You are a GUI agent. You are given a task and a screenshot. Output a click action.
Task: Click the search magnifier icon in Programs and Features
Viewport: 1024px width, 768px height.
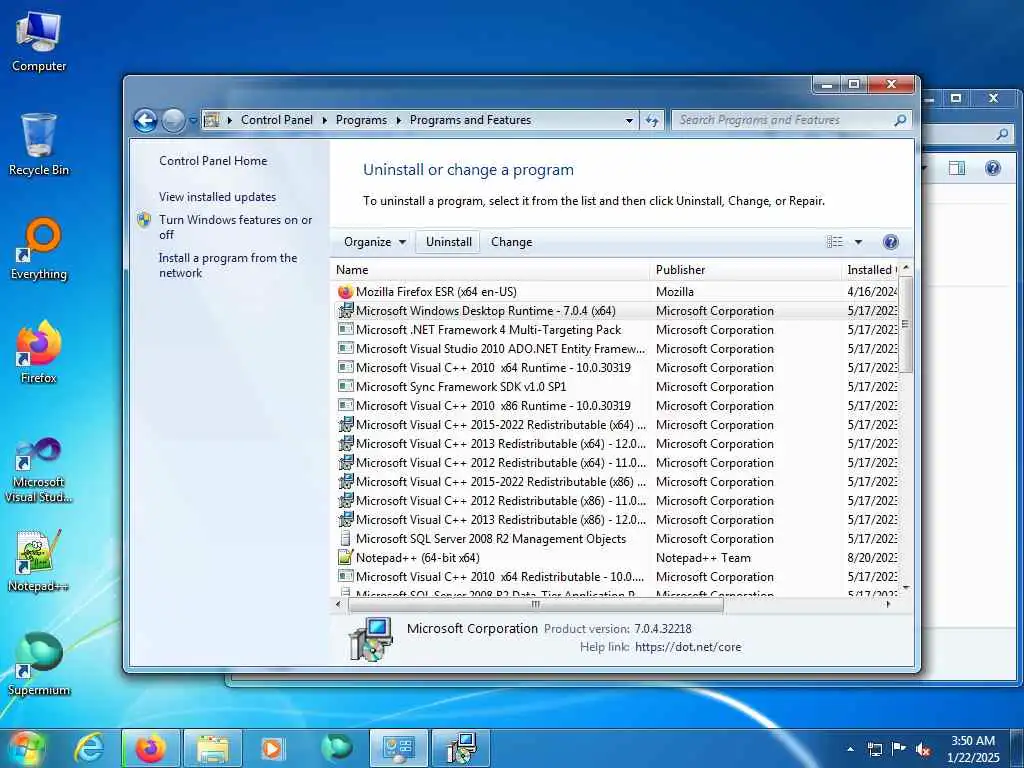900,120
